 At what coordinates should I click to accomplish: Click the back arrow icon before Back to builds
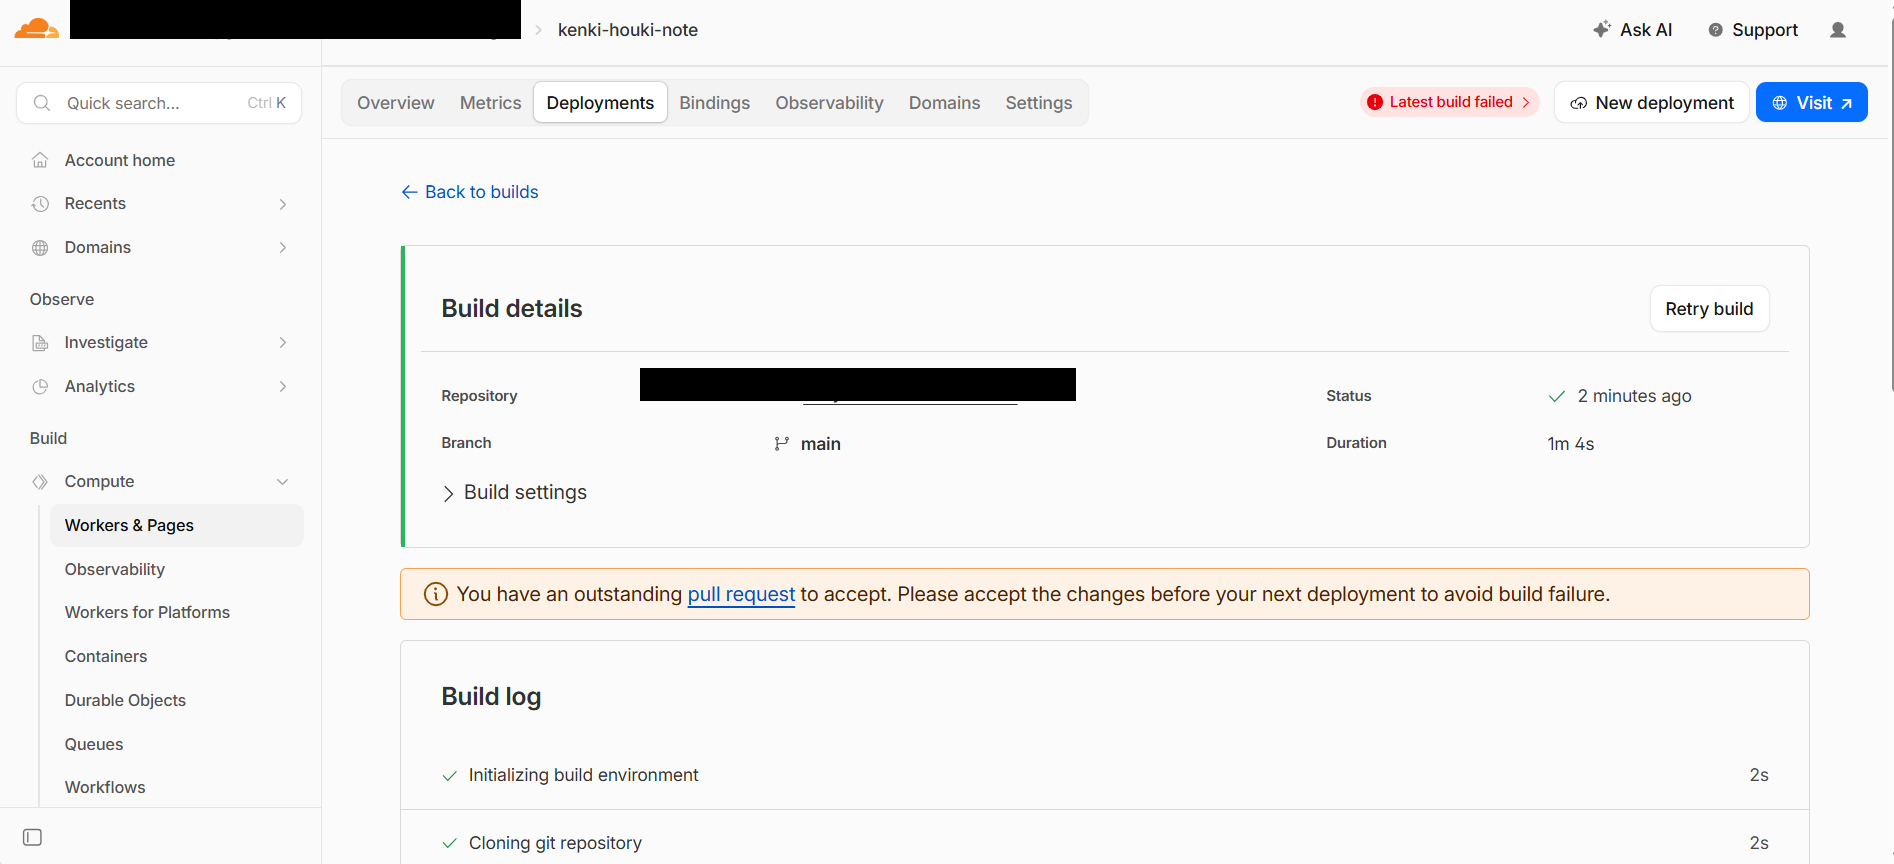click(x=409, y=192)
